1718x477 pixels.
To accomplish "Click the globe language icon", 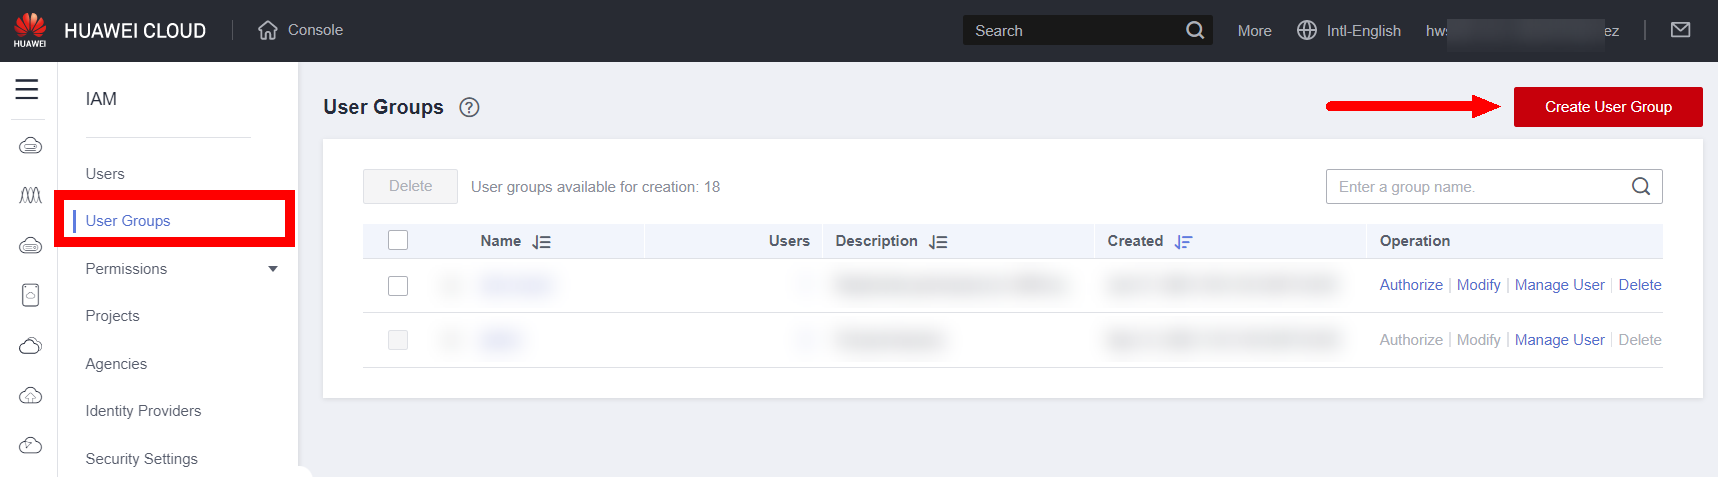I will (x=1306, y=30).
